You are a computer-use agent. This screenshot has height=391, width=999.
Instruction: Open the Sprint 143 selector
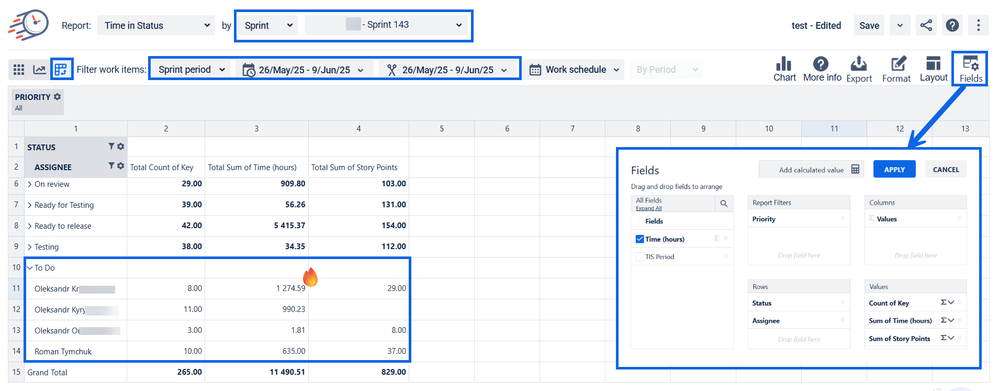click(x=386, y=25)
